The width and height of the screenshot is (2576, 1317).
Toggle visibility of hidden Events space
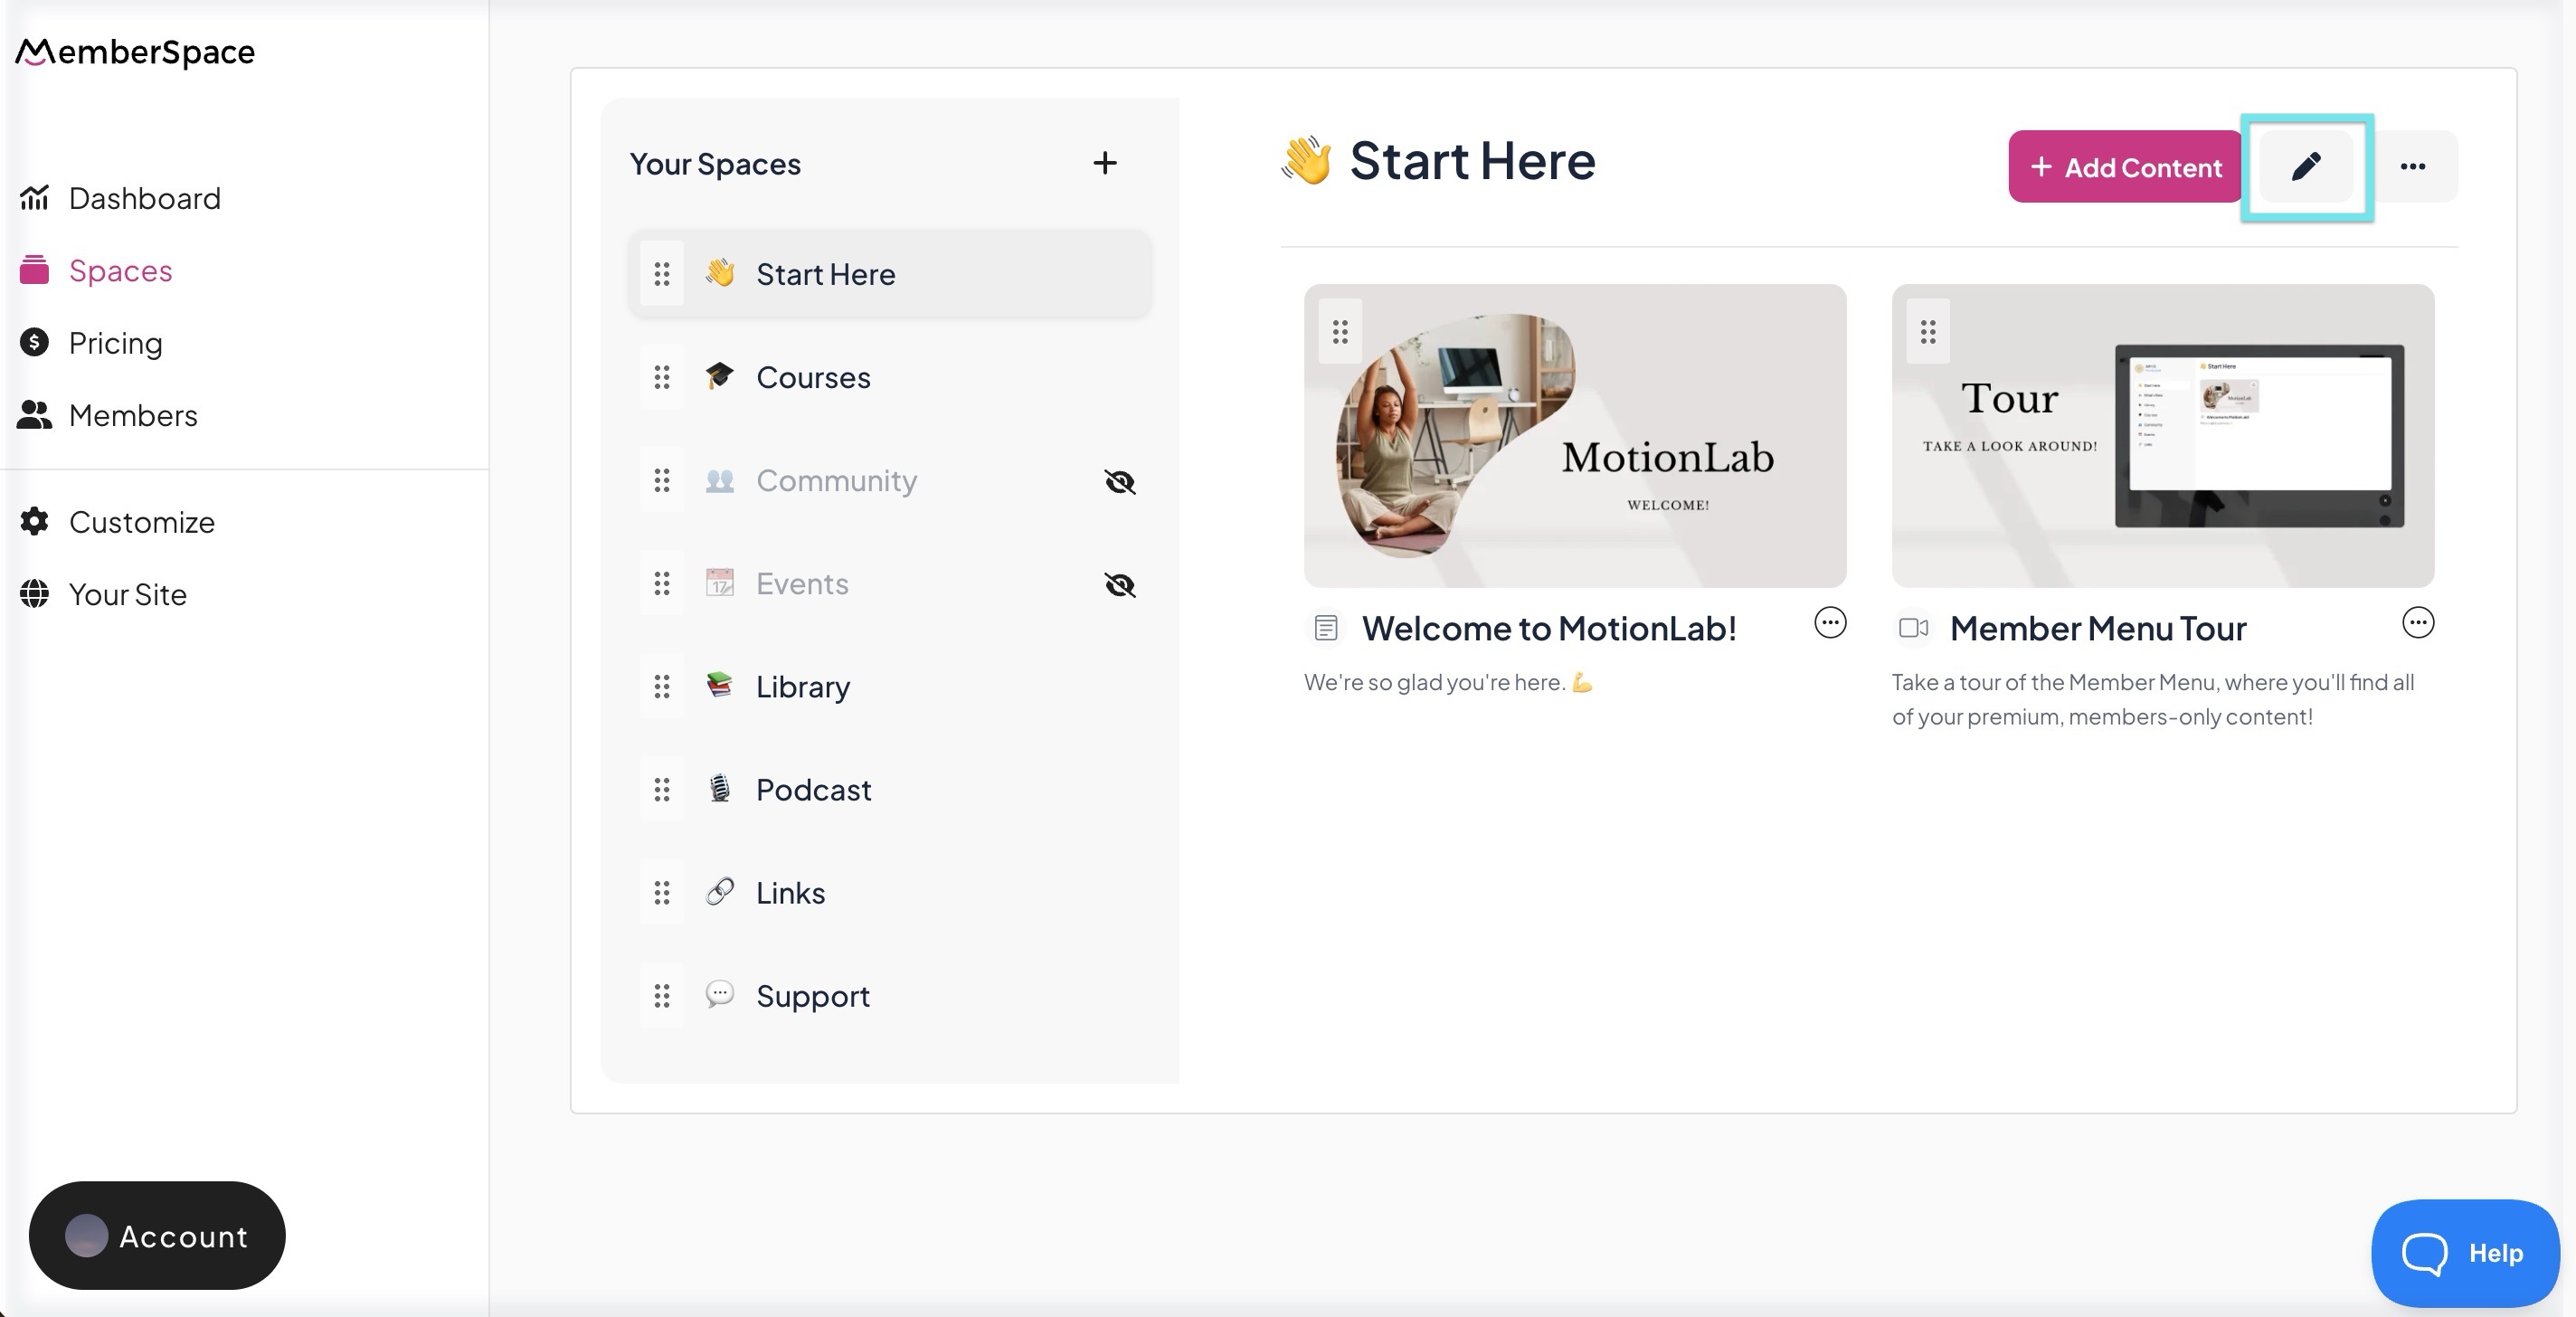coord(1119,585)
